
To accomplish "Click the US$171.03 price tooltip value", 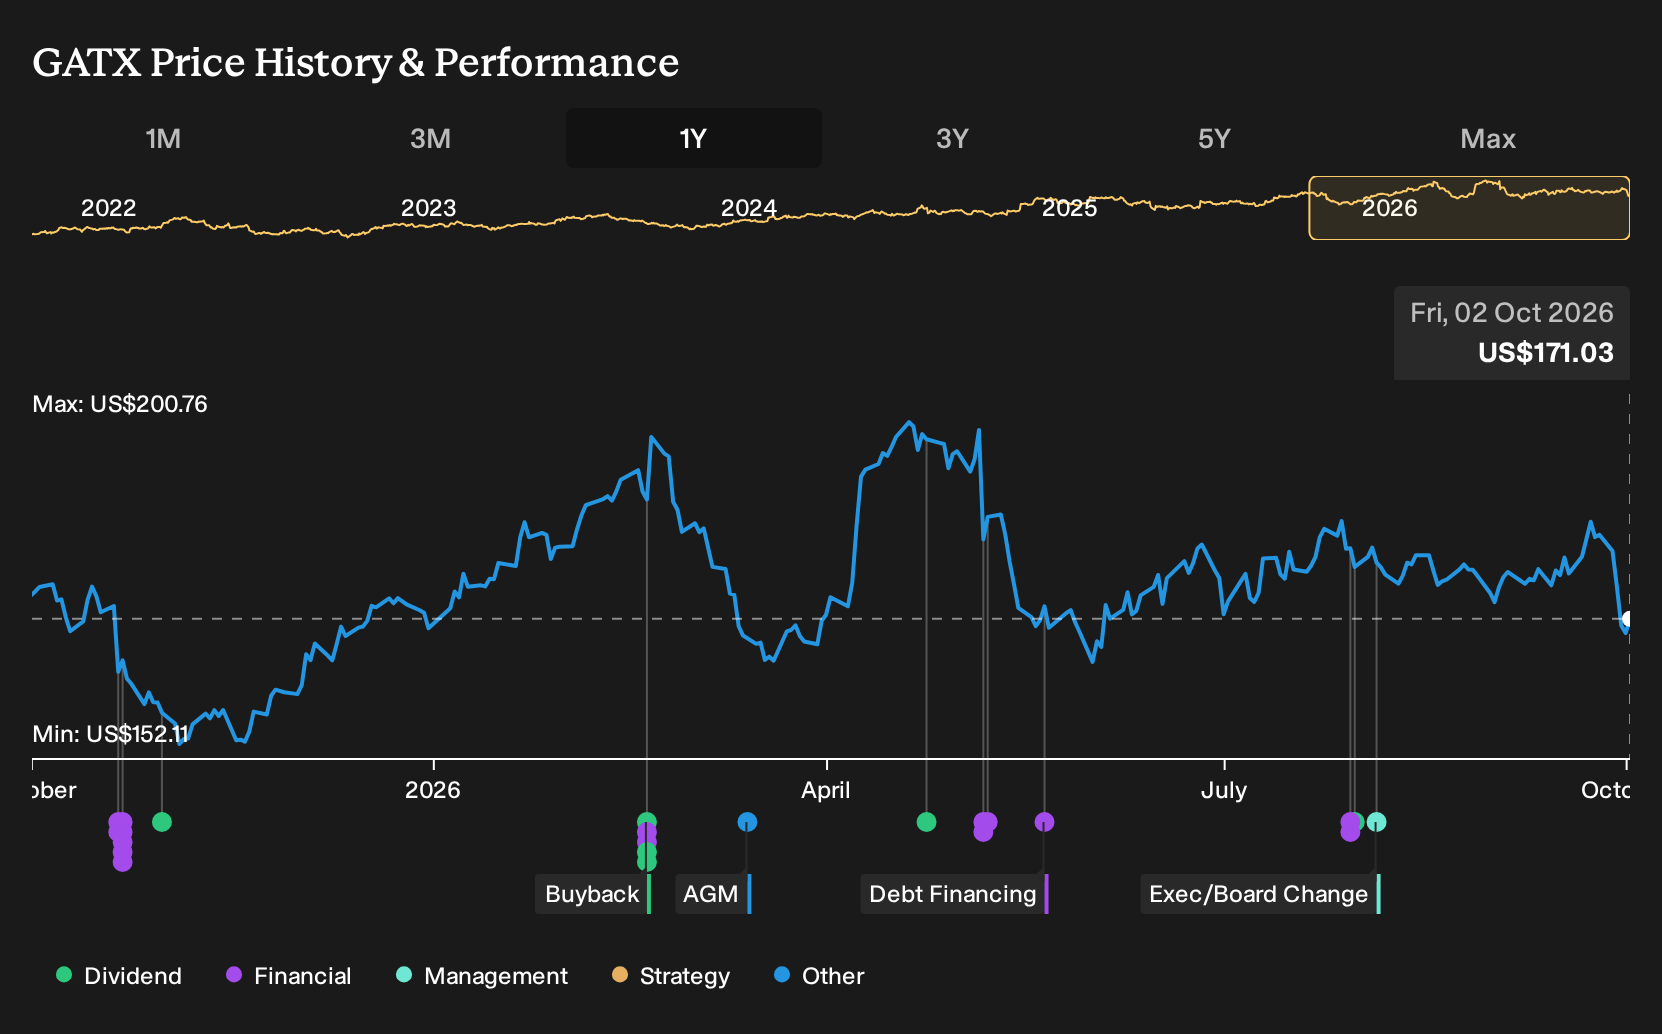I will coord(1546,353).
